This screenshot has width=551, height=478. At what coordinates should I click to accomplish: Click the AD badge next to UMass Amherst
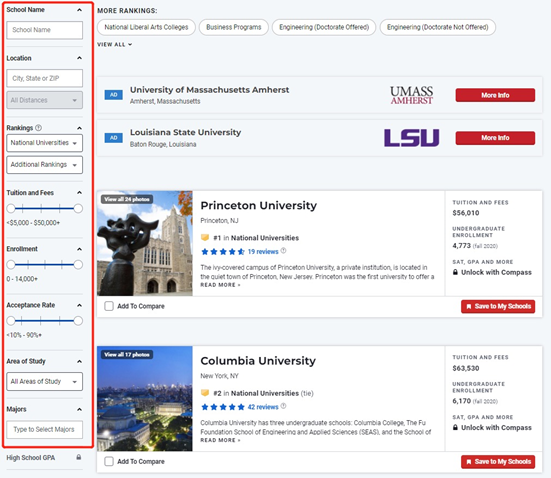[x=114, y=95]
